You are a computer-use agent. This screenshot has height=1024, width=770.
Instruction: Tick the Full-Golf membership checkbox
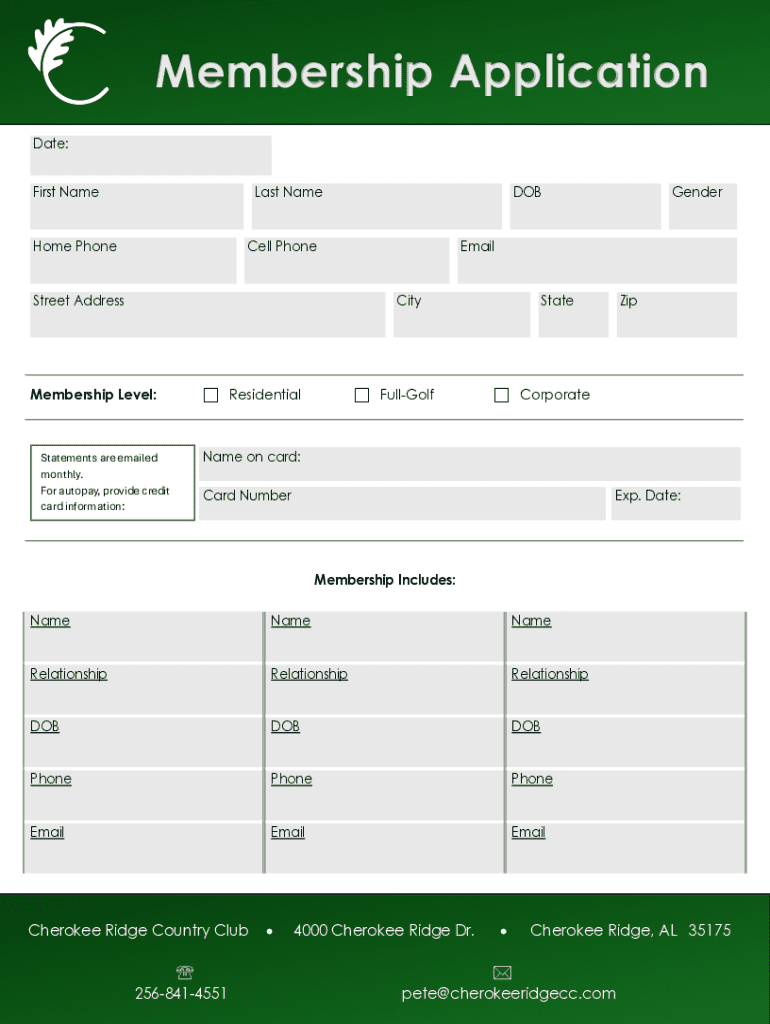coord(362,395)
